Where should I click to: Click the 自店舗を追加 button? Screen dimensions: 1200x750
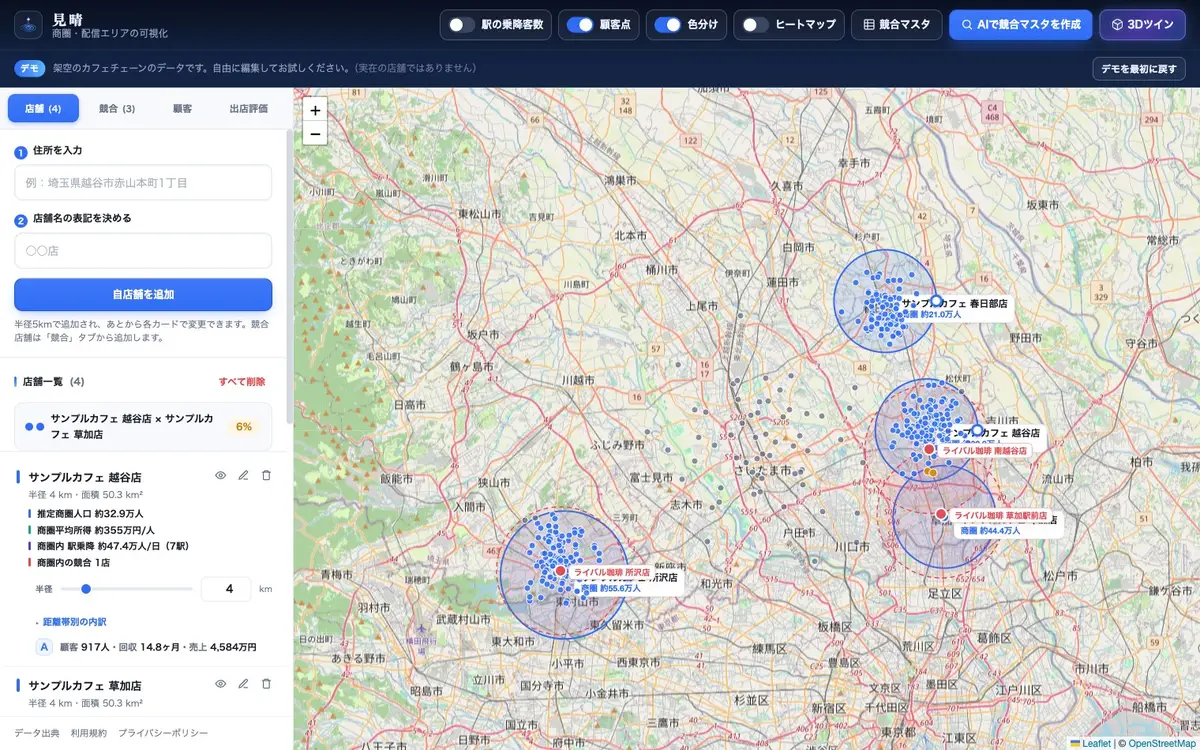click(x=143, y=295)
